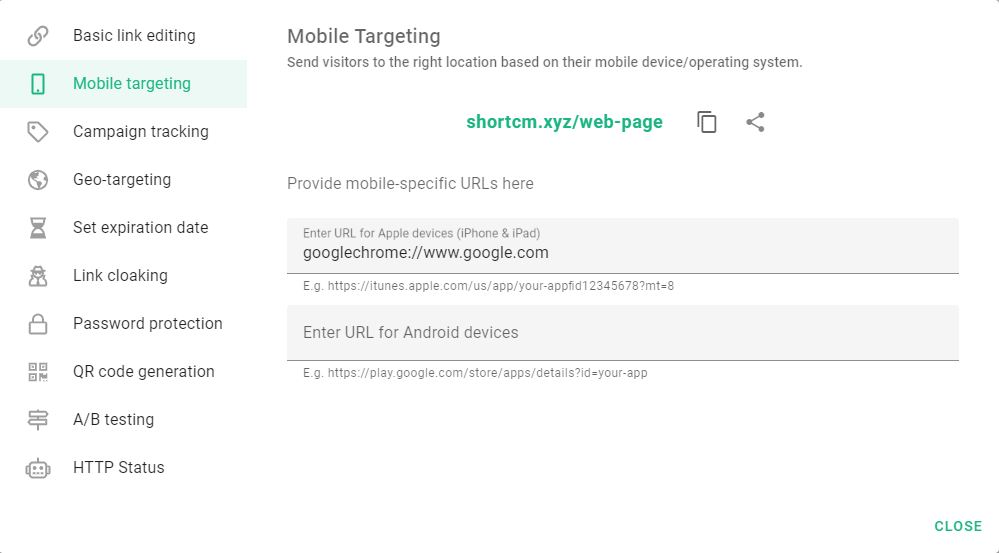
Task: Select the Geo-targeting menu item
Action: (x=122, y=180)
